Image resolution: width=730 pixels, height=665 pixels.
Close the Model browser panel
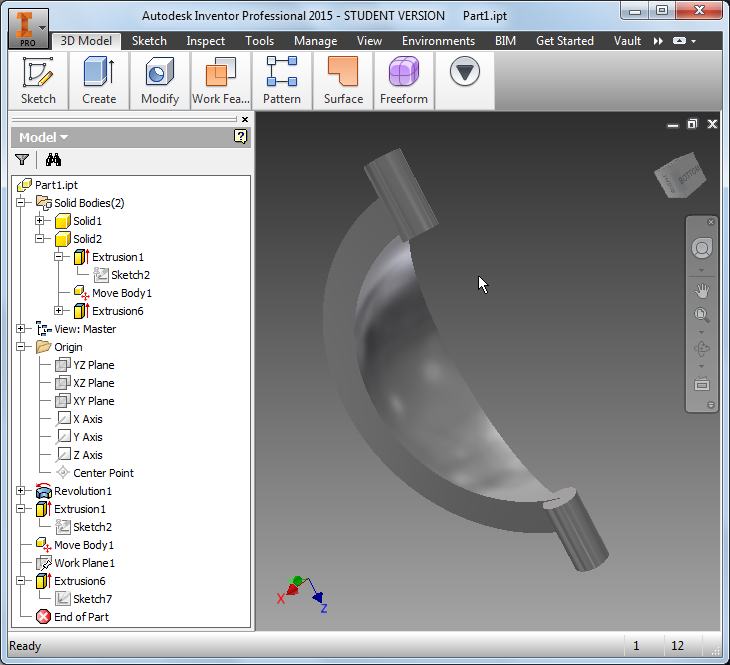click(x=245, y=119)
